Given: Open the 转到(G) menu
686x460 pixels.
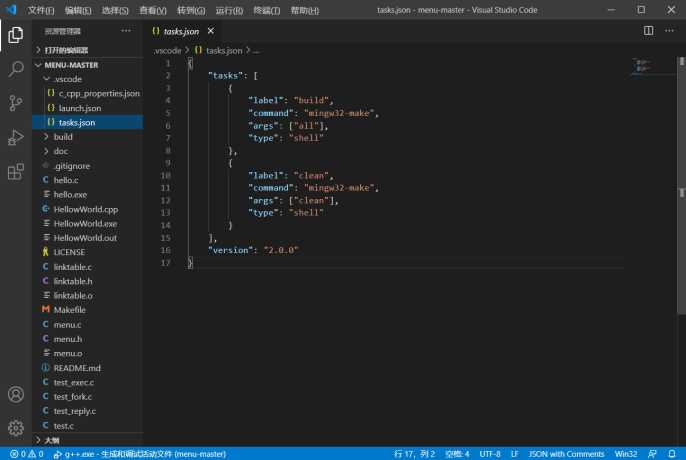Looking at the screenshot, I should (x=191, y=10).
